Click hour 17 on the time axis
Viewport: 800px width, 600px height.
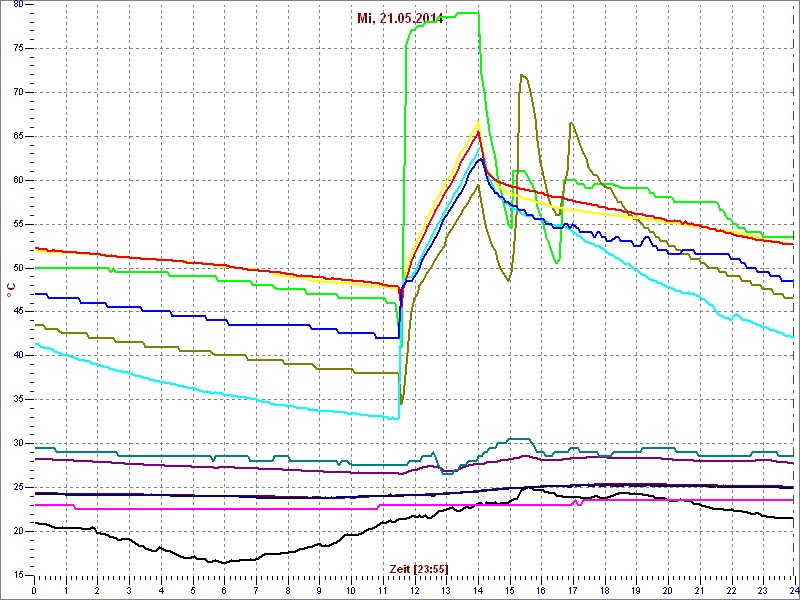click(x=572, y=590)
